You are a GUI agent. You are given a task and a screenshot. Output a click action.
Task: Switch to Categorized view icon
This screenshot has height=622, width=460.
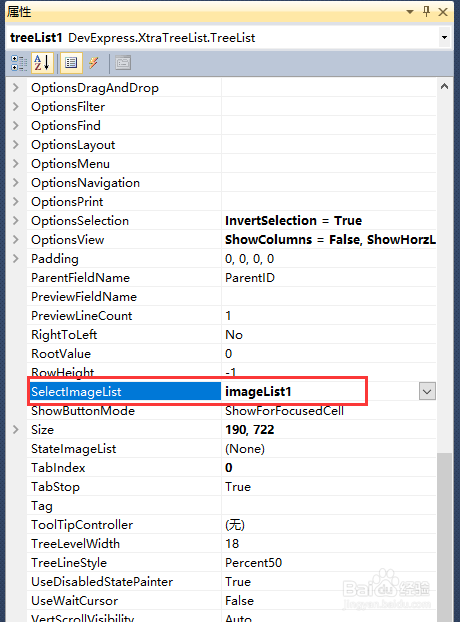click(19, 63)
